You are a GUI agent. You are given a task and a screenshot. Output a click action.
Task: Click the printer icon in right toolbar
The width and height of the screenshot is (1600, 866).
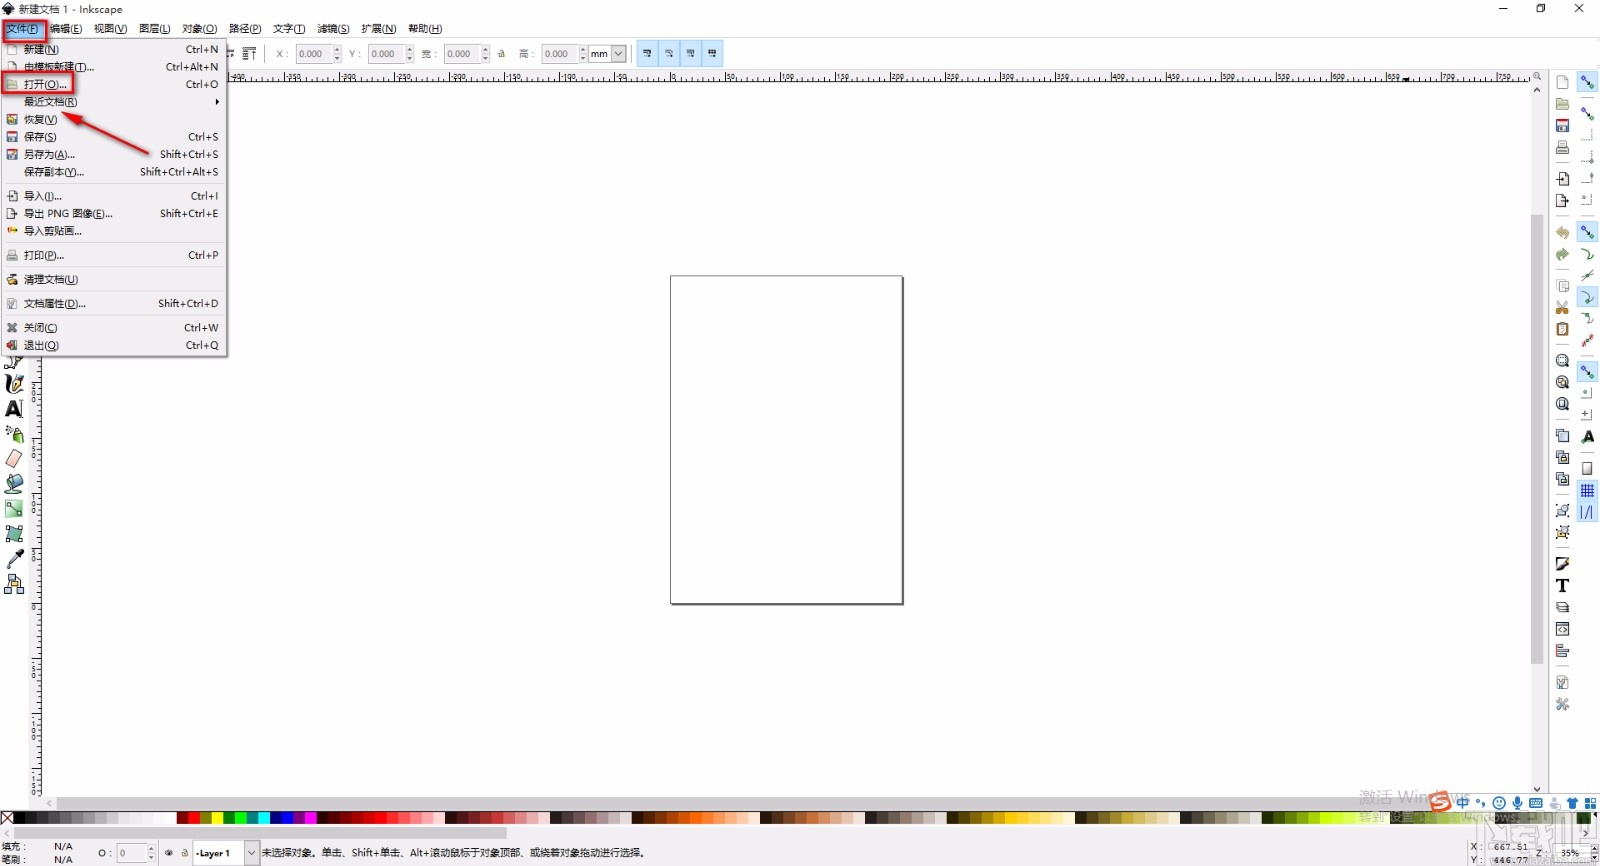1562,148
